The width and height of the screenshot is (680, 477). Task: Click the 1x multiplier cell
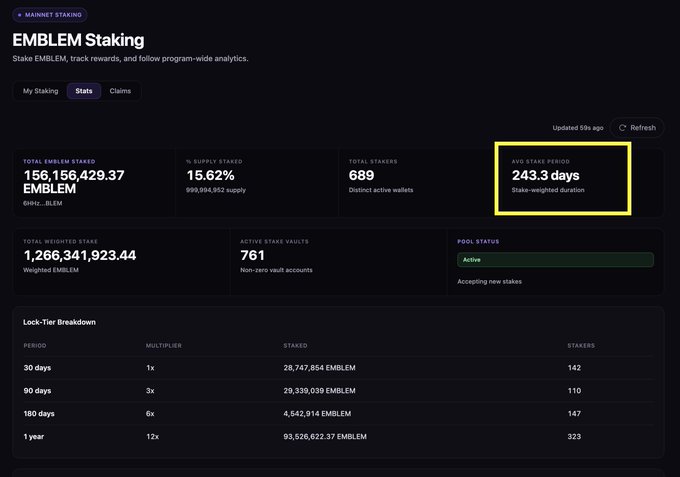coord(150,368)
